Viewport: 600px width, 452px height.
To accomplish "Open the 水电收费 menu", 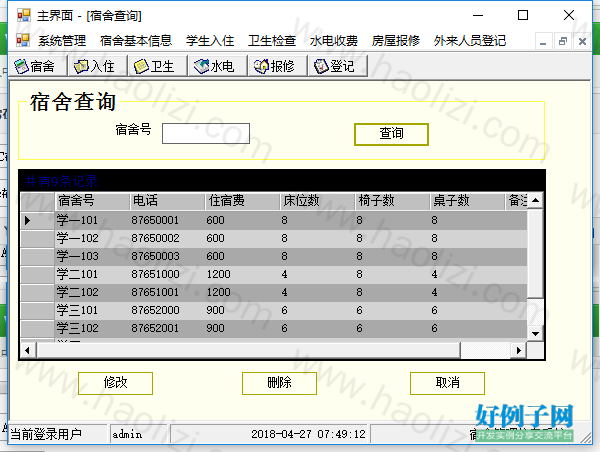I will (x=334, y=41).
